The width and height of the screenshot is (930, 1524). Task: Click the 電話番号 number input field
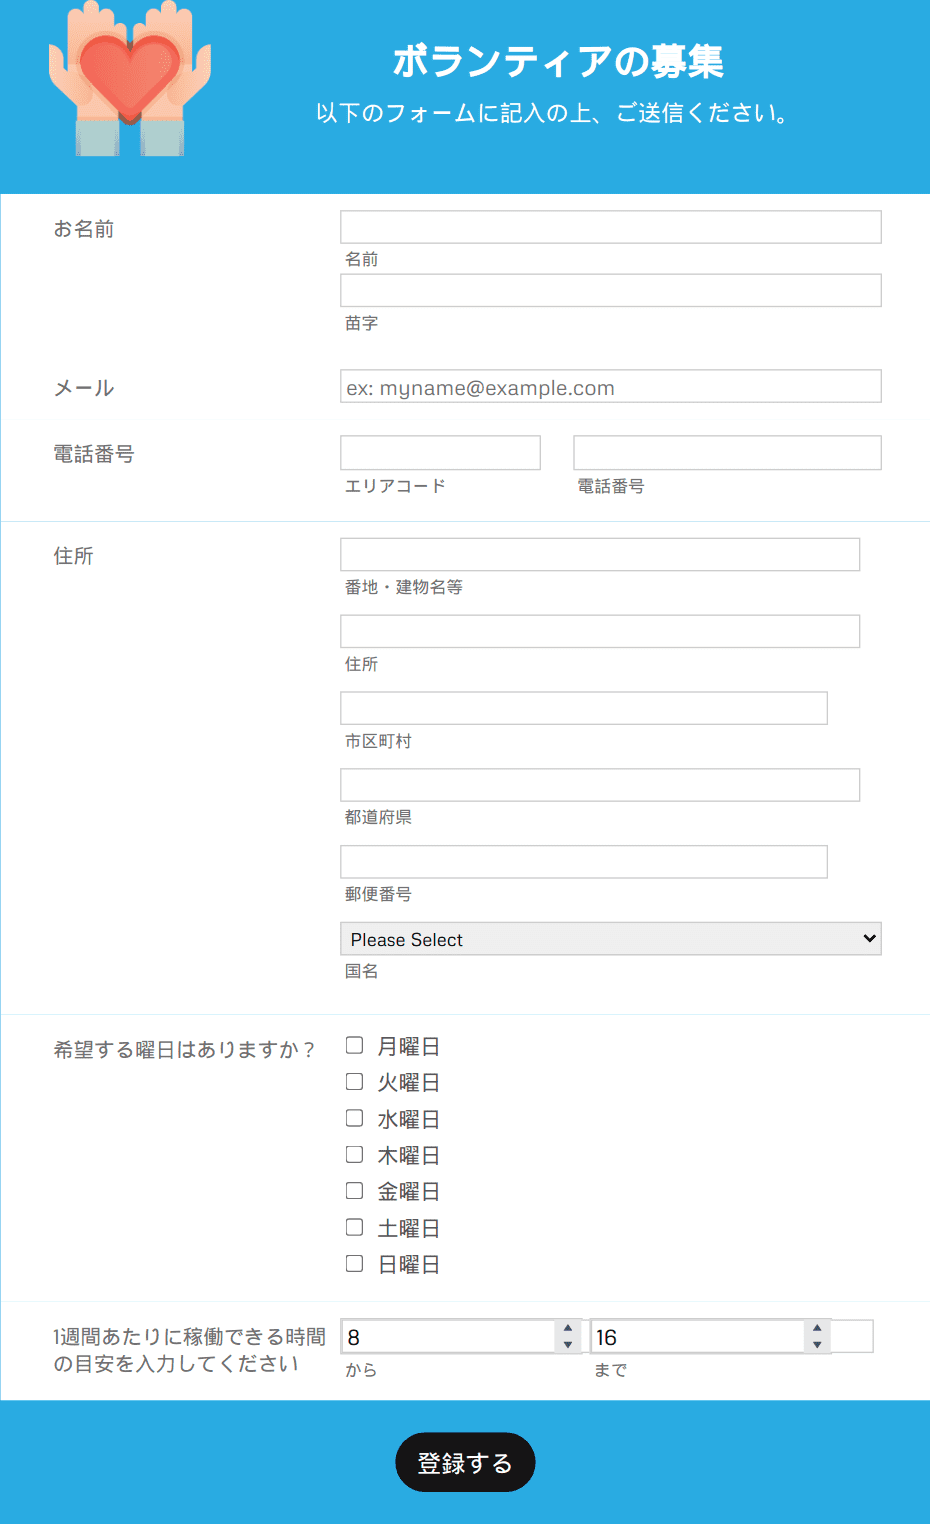pos(727,453)
